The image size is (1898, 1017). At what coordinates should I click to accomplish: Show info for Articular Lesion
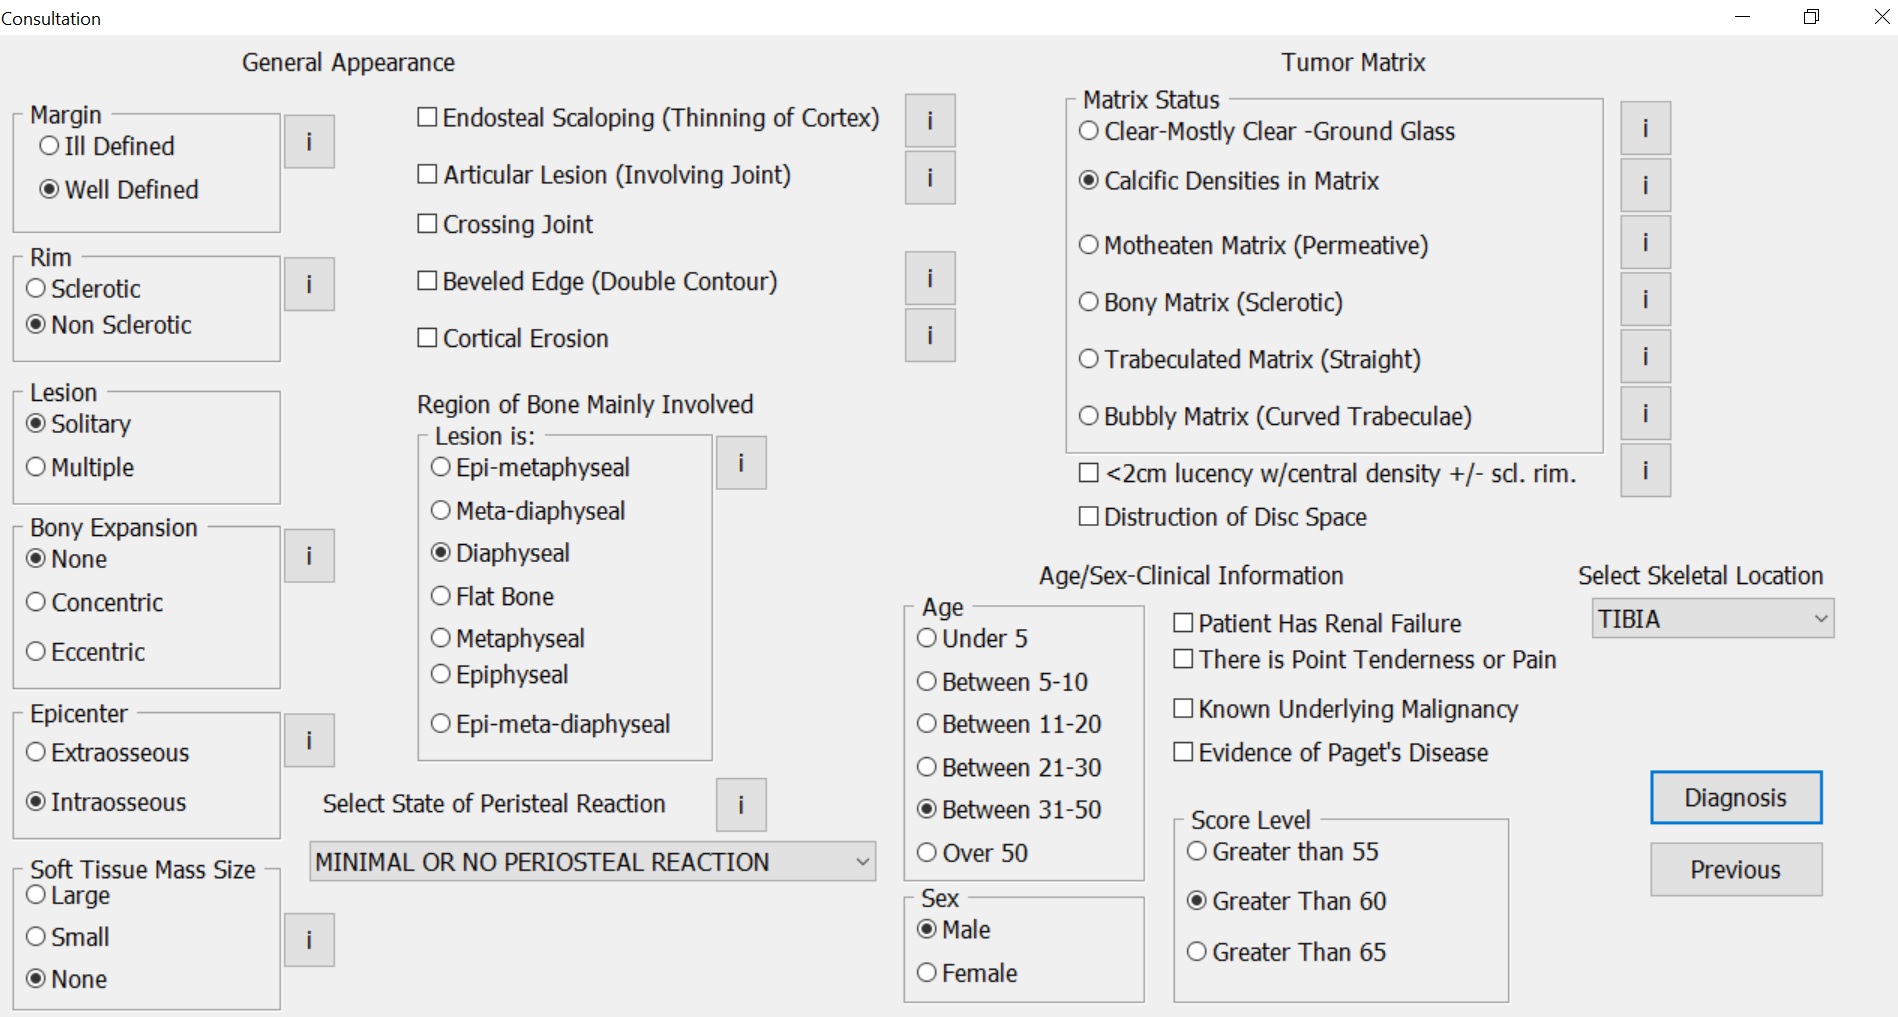(x=930, y=178)
